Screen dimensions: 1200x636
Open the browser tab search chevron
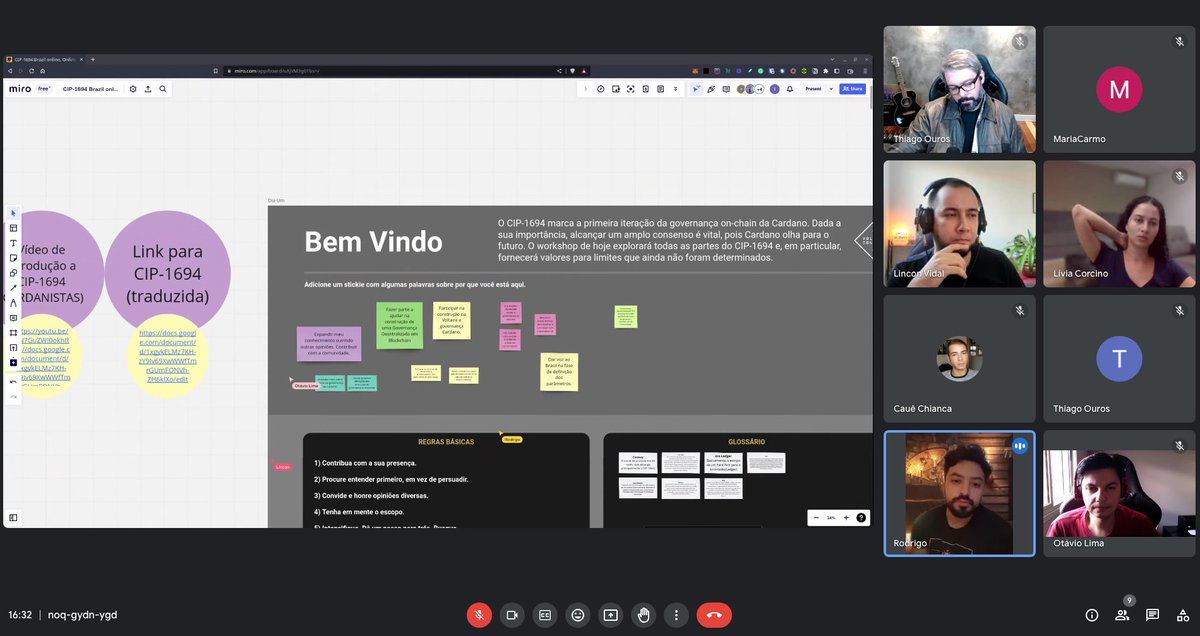coord(832,59)
